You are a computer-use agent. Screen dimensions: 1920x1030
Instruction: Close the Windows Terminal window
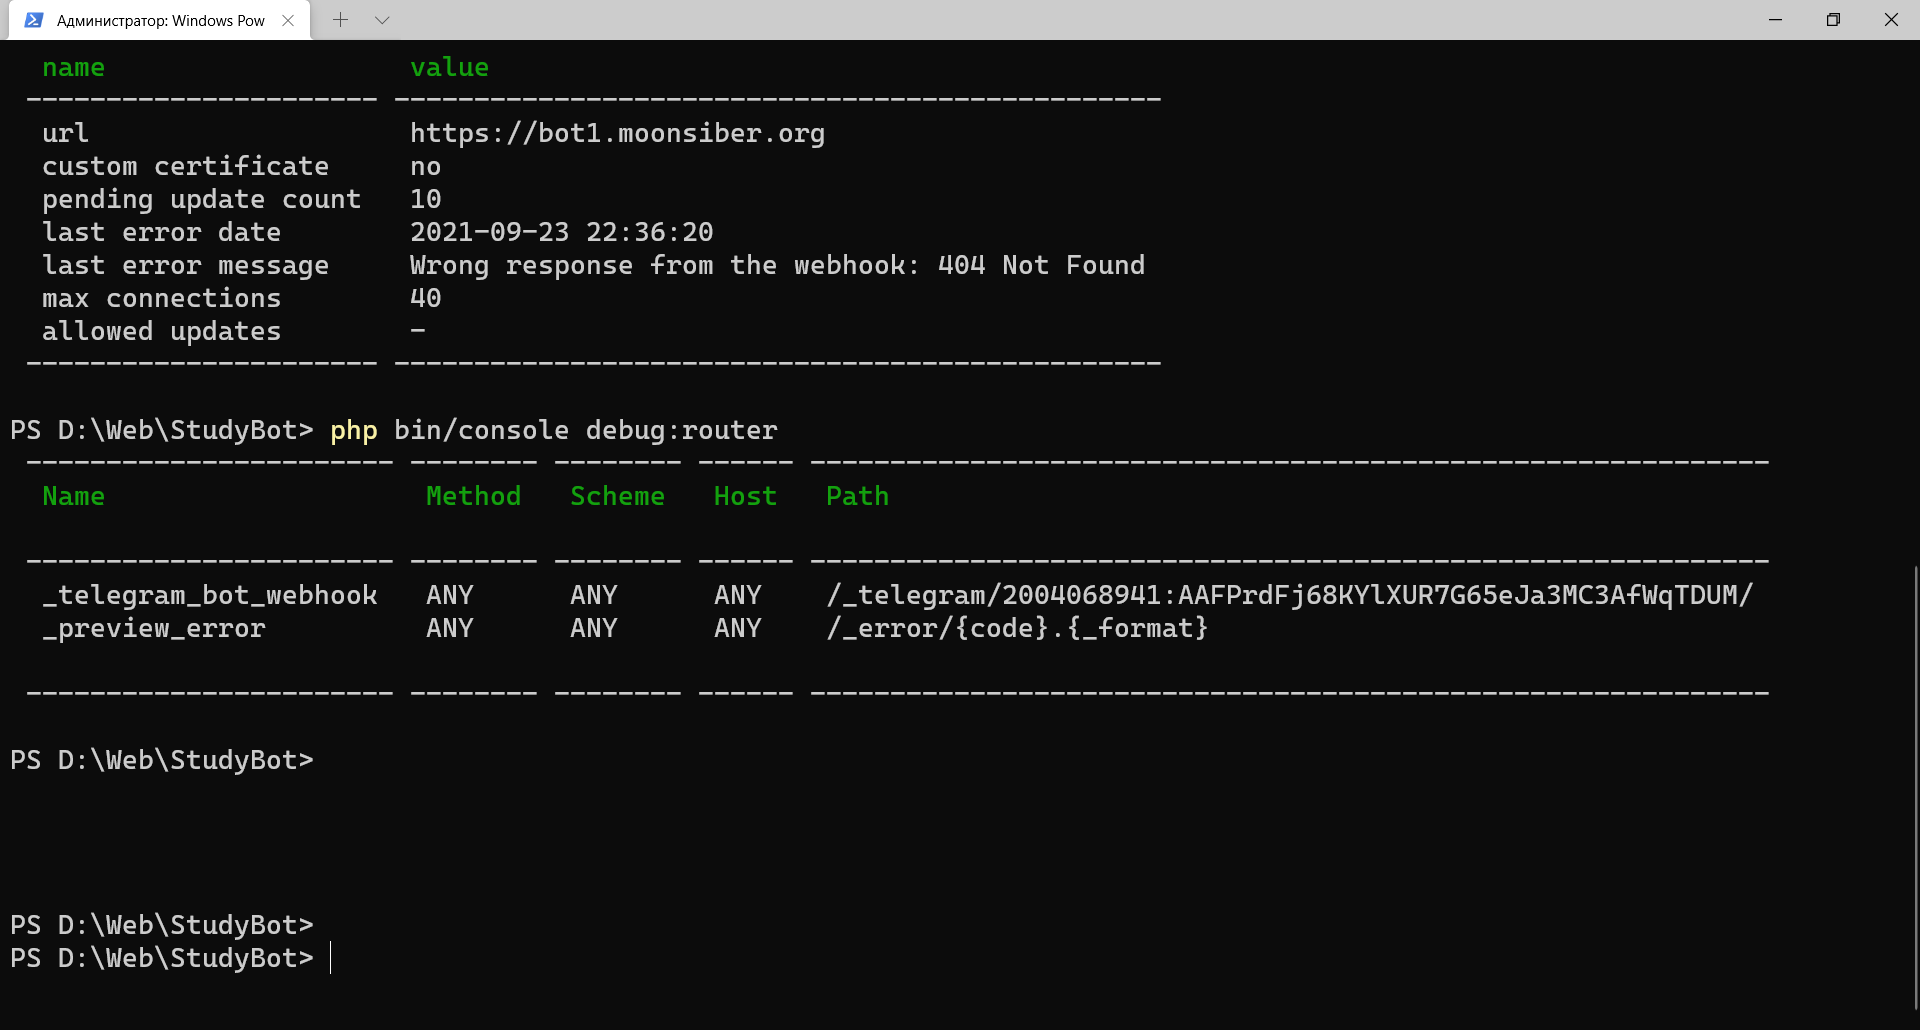click(1891, 20)
